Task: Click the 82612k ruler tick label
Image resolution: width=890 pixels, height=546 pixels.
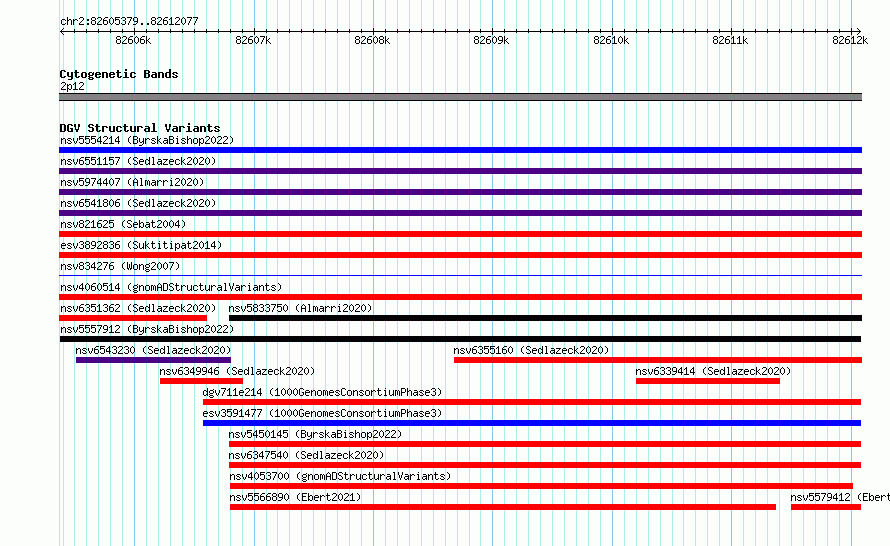Action: (x=850, y=40)
